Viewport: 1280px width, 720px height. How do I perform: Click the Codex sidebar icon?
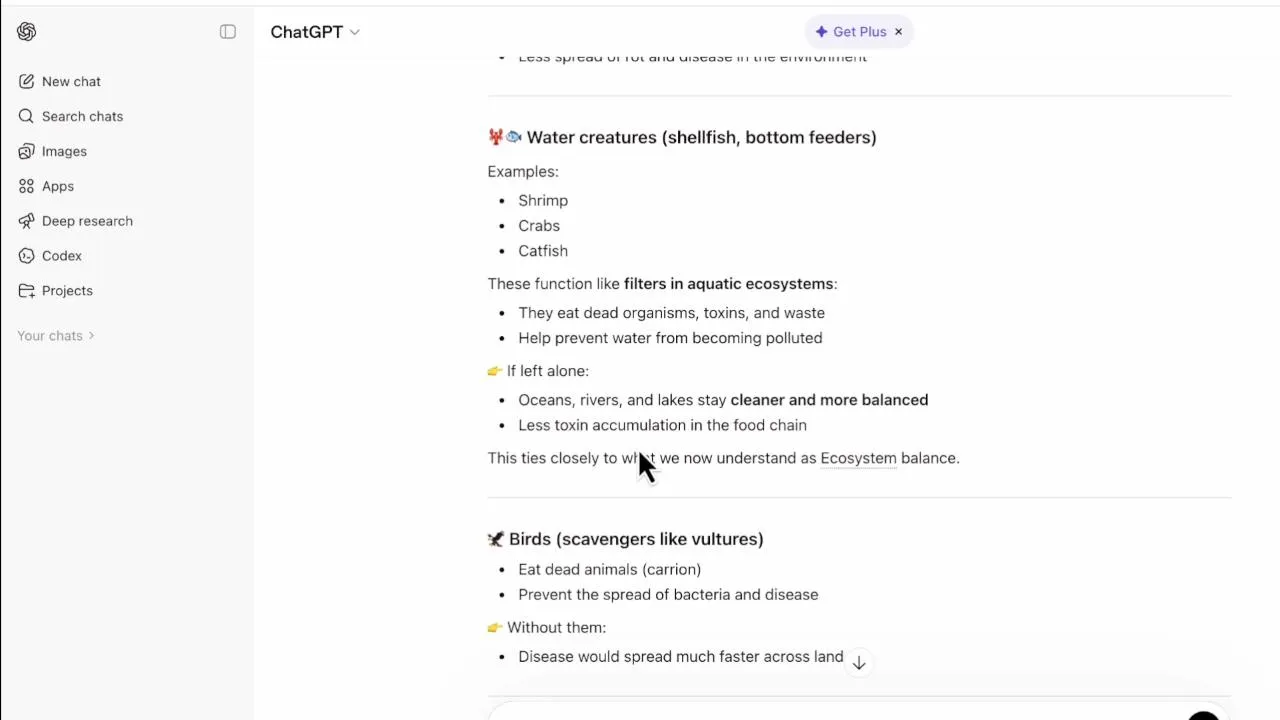27,256
